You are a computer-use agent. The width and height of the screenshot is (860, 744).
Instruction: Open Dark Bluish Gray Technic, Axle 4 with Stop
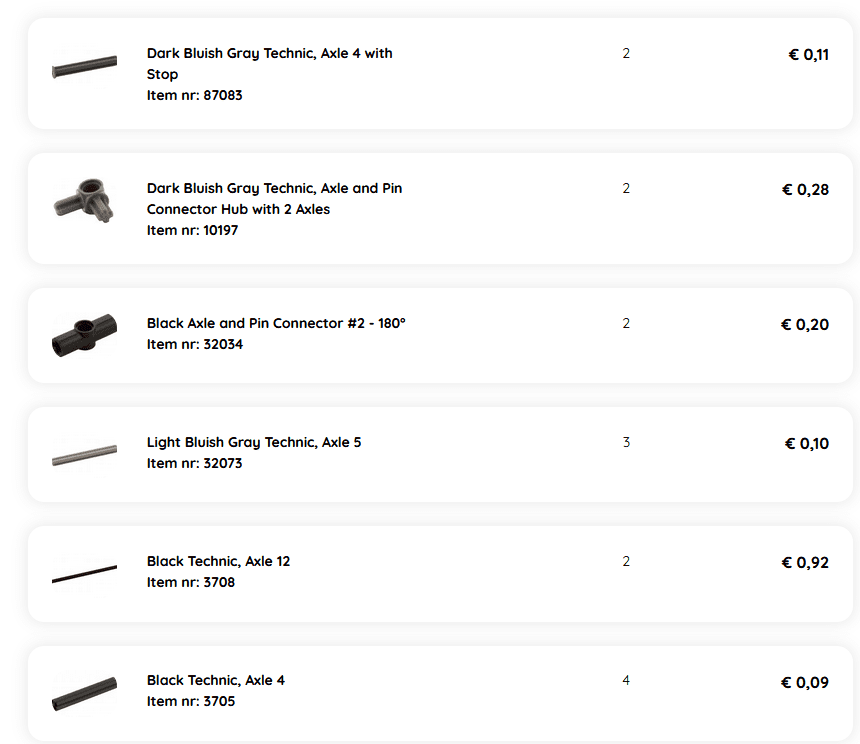(269, 63)
